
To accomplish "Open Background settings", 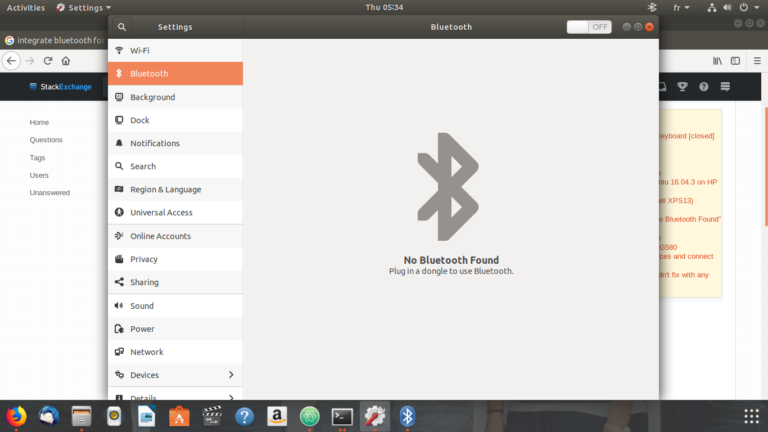I will click(175, 97).
